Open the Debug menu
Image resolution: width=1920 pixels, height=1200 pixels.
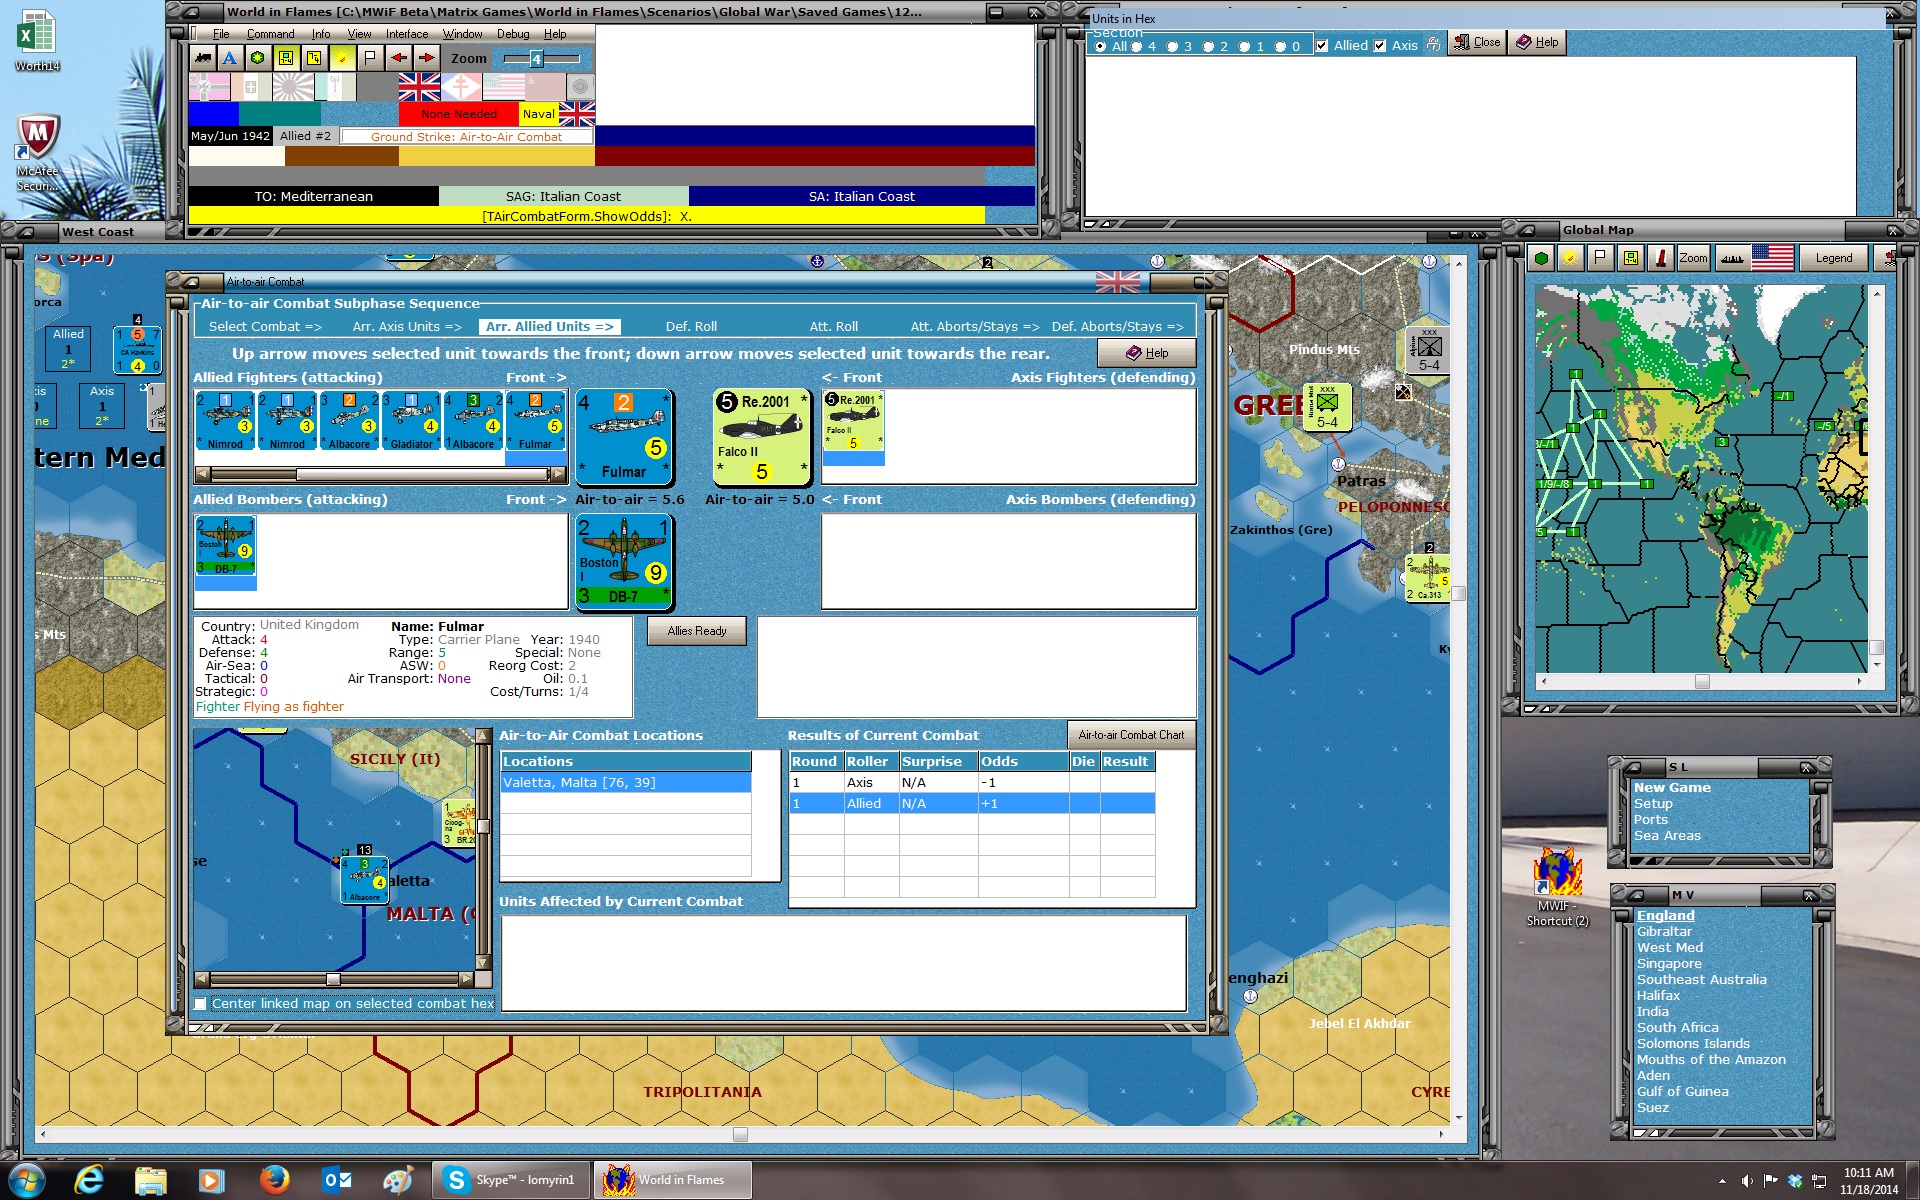[513, 34]
